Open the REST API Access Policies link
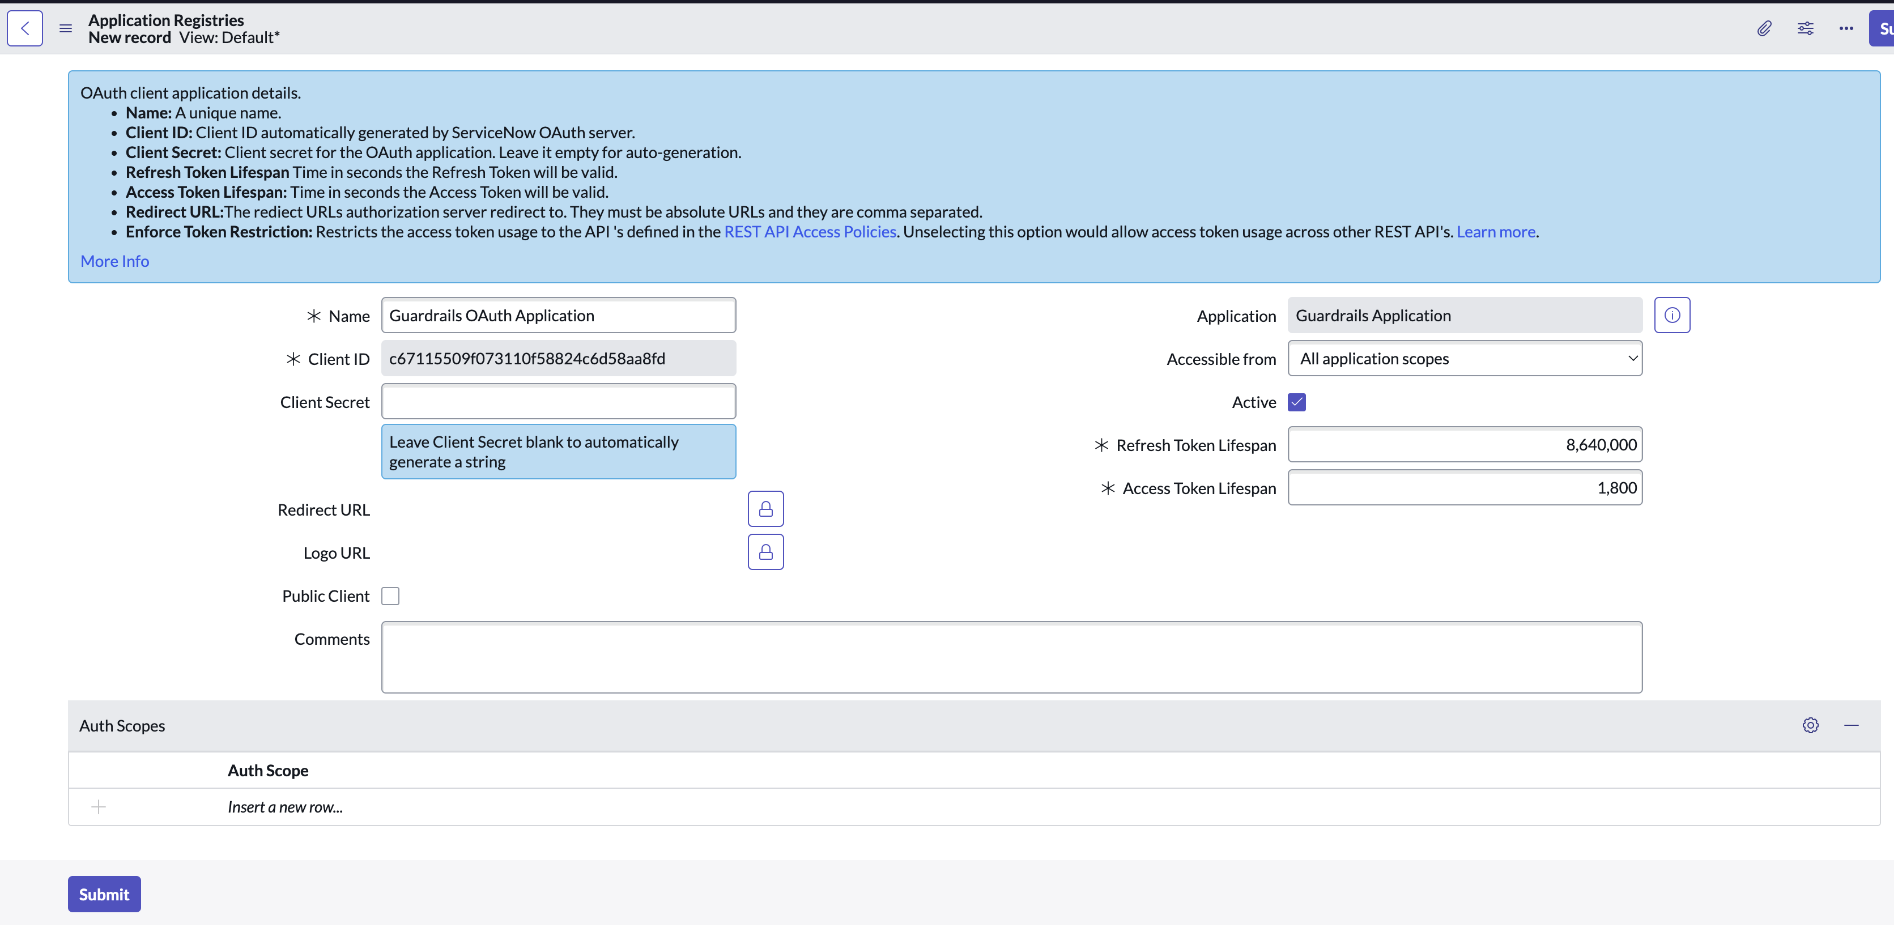1894x925 pixels. click(x=810, y=232)
